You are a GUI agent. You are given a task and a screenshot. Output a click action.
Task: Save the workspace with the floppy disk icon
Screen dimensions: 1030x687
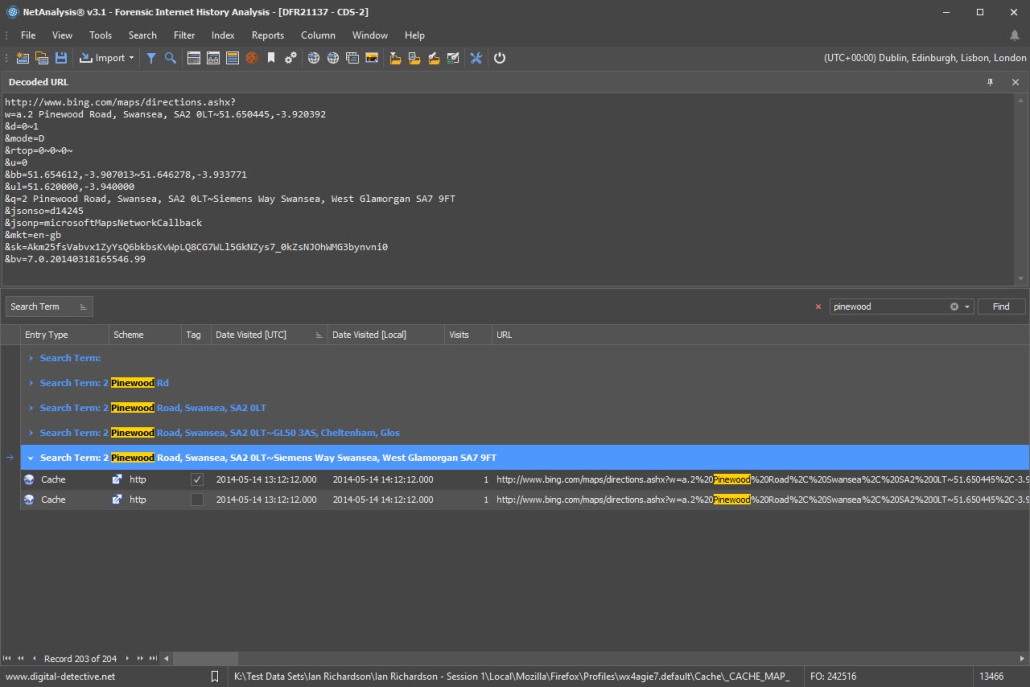(61, 58)
